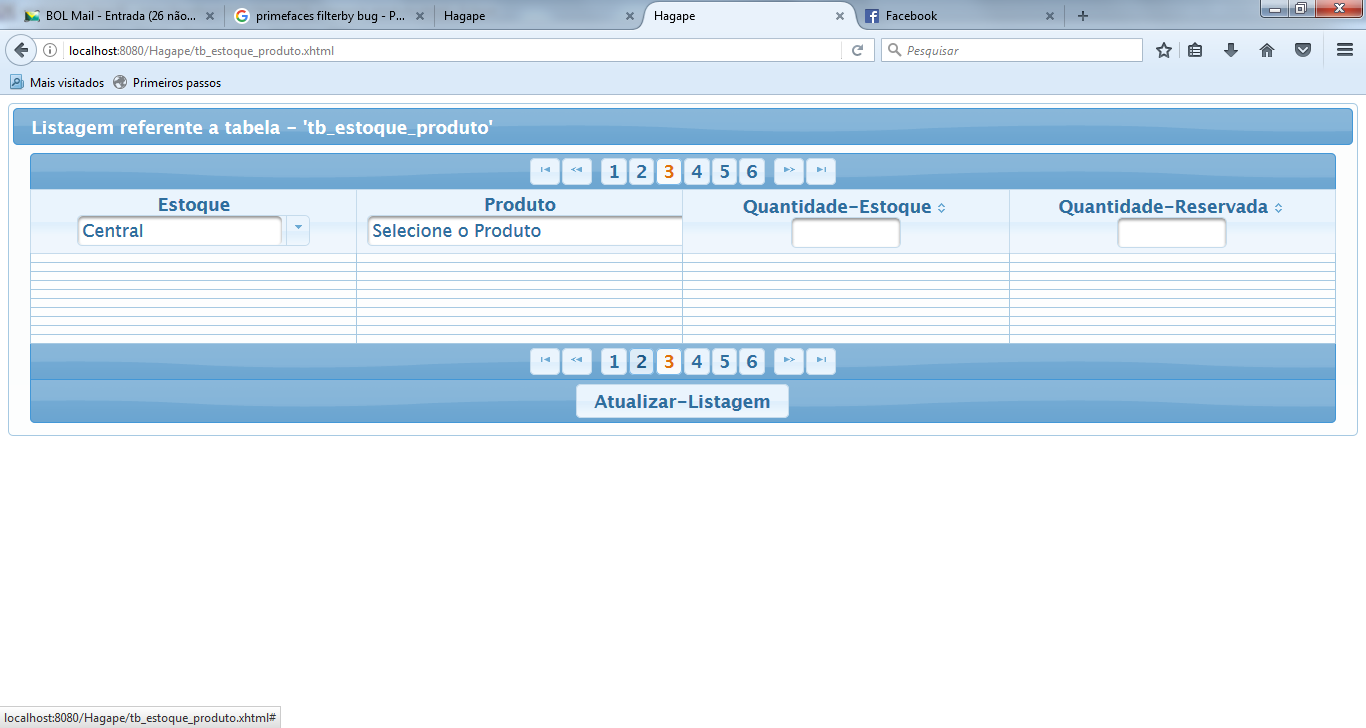This screenshot has width=1366, height=728.
Task: Go to next page in top paginator
Action: [789, 171]
